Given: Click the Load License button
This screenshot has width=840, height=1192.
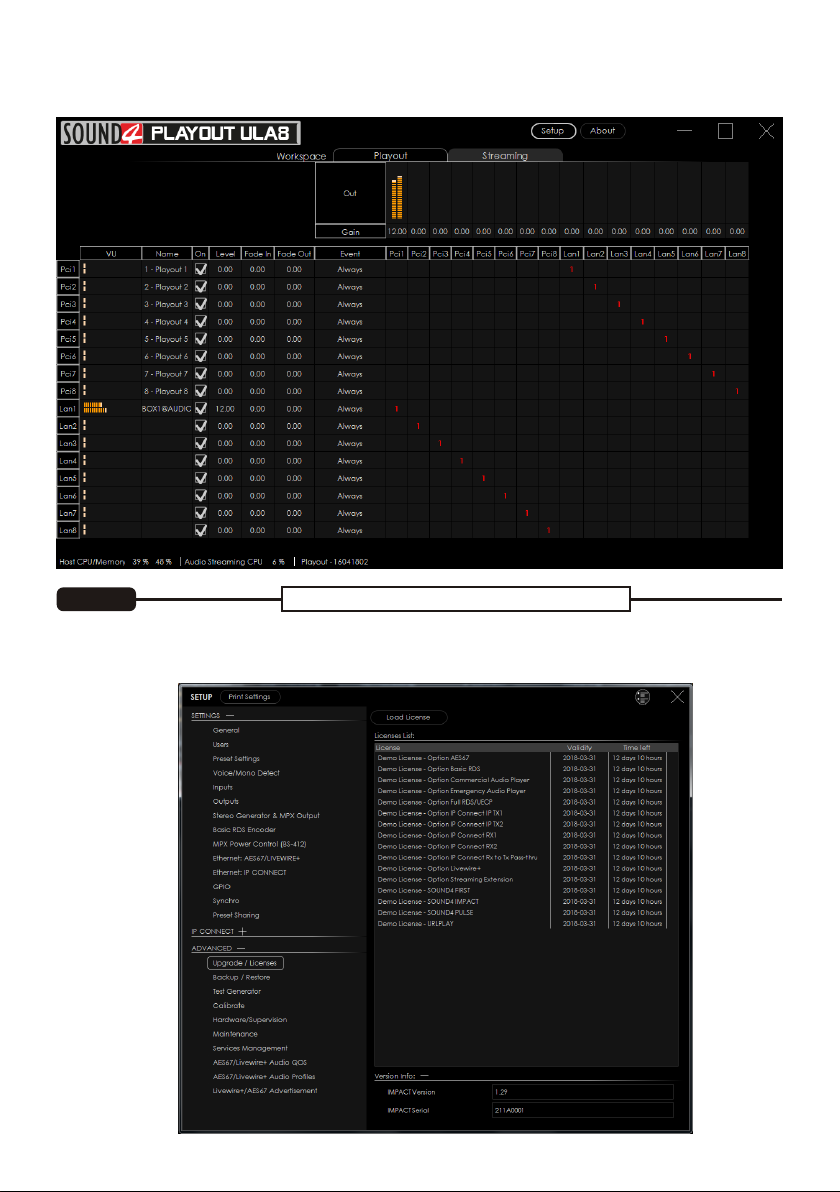Looking at the screenshot, I should 408,718.
